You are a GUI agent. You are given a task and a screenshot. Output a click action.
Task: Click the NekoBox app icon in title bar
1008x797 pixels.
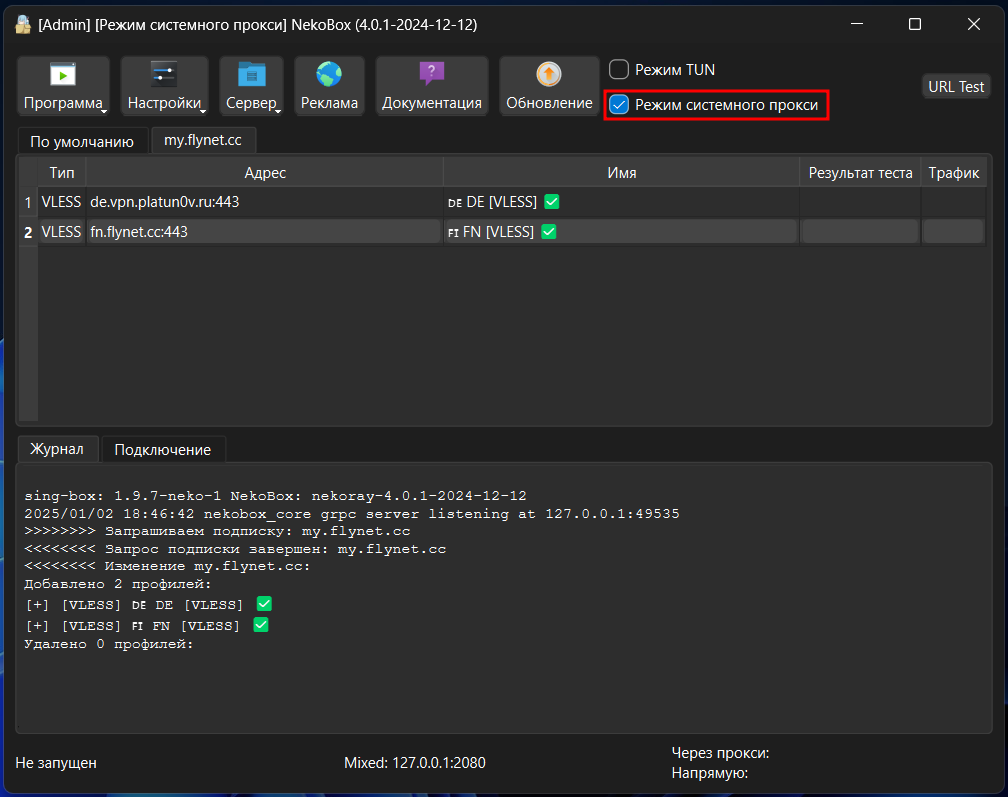pos(23,25)
